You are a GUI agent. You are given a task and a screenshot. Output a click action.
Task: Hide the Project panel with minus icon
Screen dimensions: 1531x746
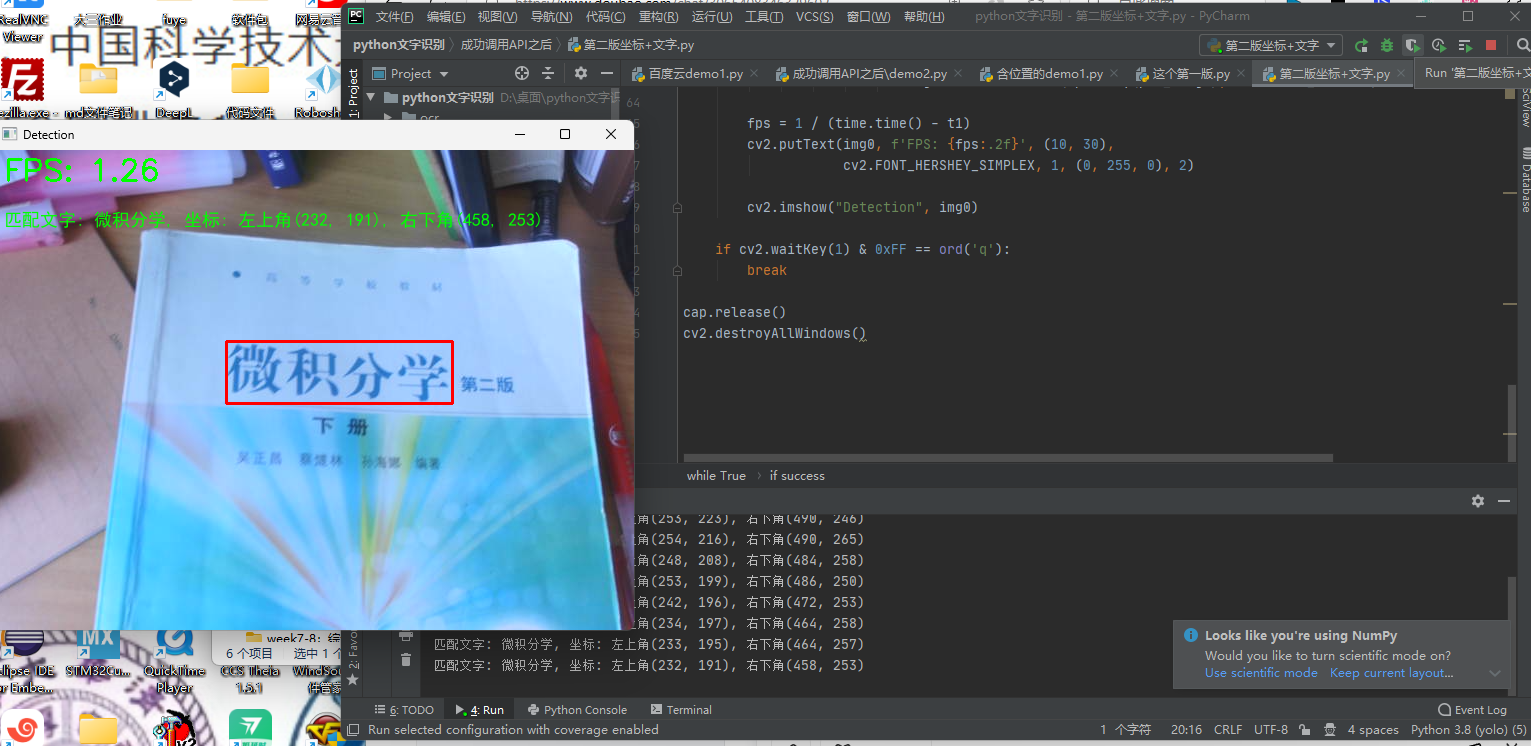pos(607,73)
